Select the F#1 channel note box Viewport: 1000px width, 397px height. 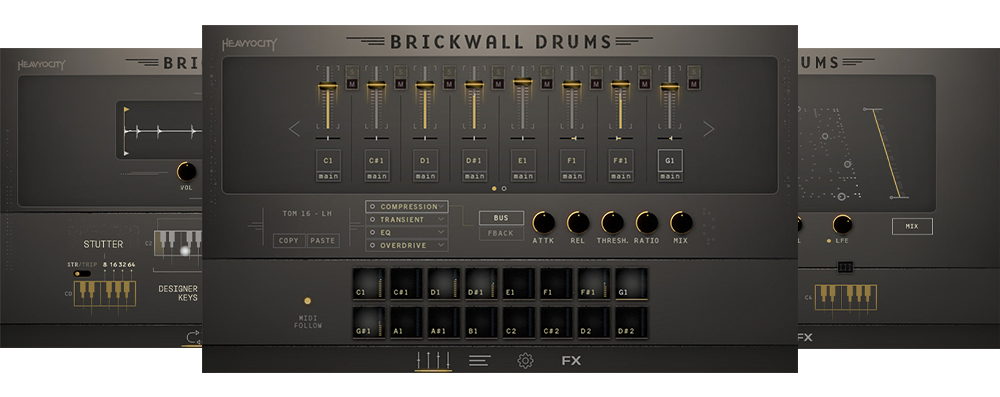tap(621, 160)
